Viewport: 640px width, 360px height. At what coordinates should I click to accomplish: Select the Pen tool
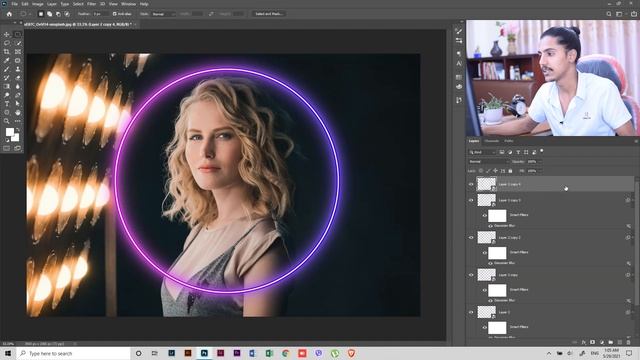point(18,95)
